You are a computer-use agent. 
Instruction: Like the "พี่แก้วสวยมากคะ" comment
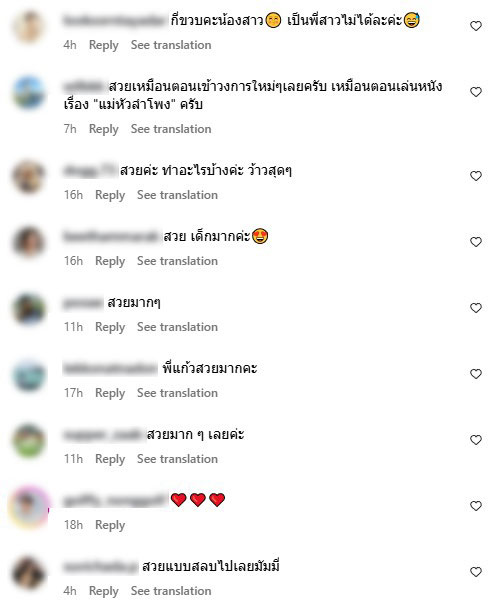tap(476, 374)
